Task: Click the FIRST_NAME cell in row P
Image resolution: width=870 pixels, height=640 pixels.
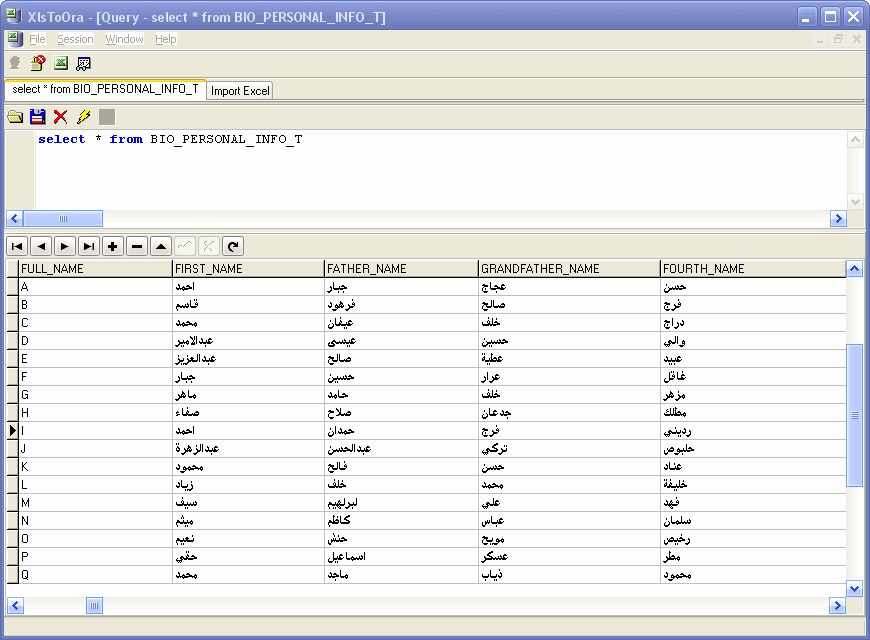Action: [x=248, y=556]
